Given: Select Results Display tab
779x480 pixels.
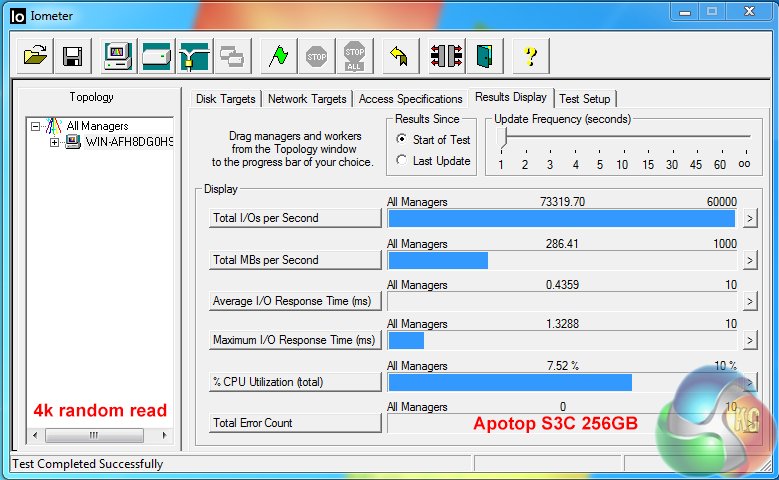Looking at the screenshot, I should (511, 97).
